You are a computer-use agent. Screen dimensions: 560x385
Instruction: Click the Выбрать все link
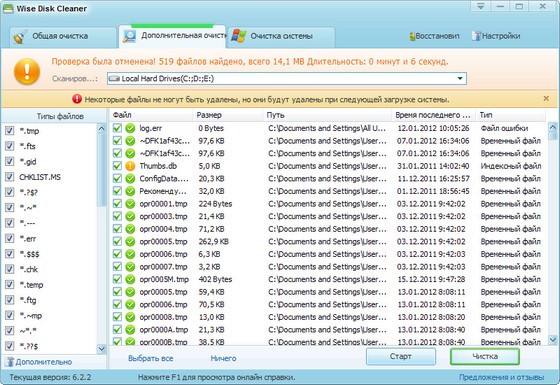(x=151, y=358)
